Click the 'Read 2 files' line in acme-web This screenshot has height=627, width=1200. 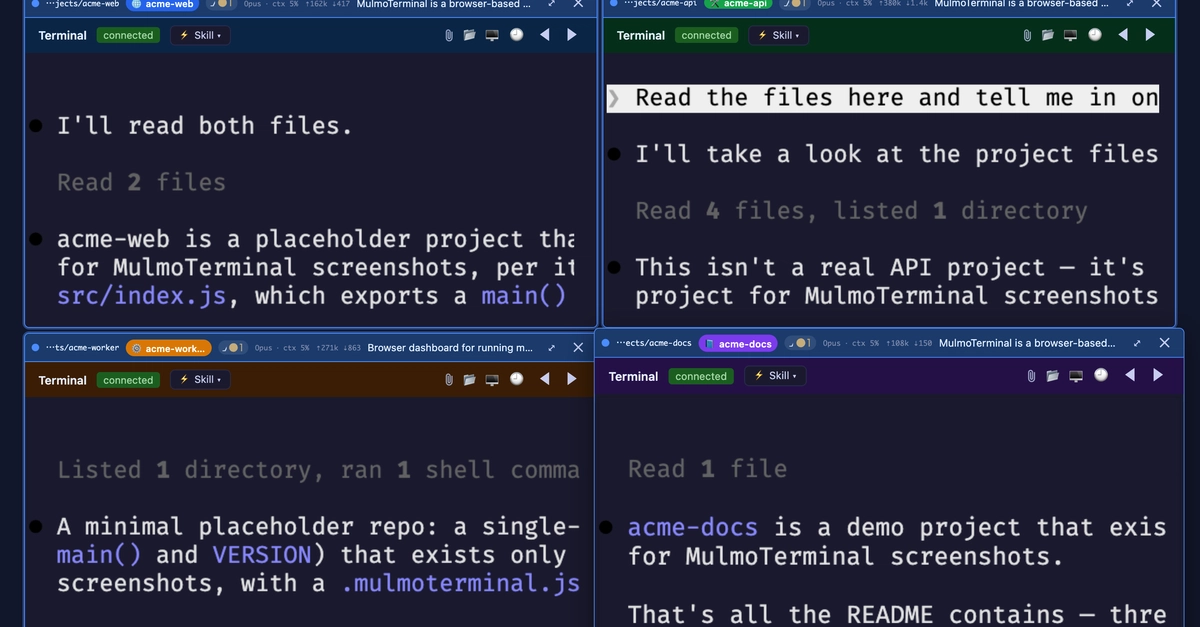(x=141, y=182)
